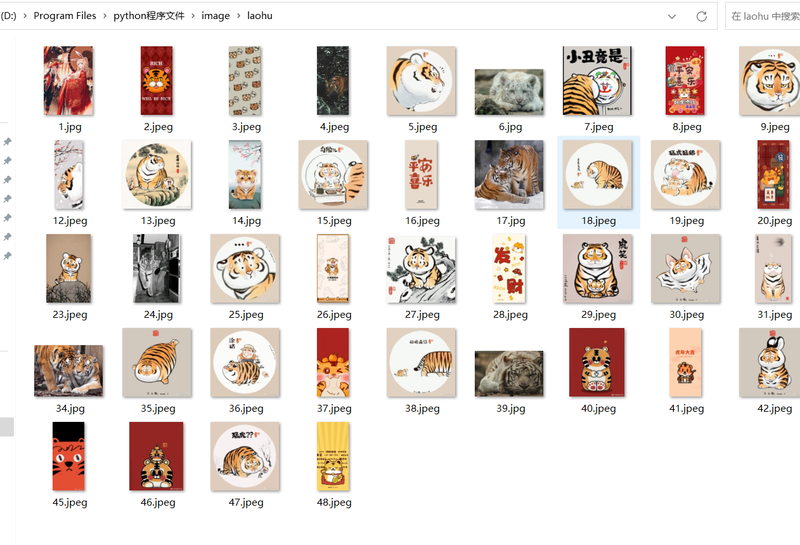Click the file name label 24.jpg
The width and height of the screenshot is (800, 545).
(158, 314)
